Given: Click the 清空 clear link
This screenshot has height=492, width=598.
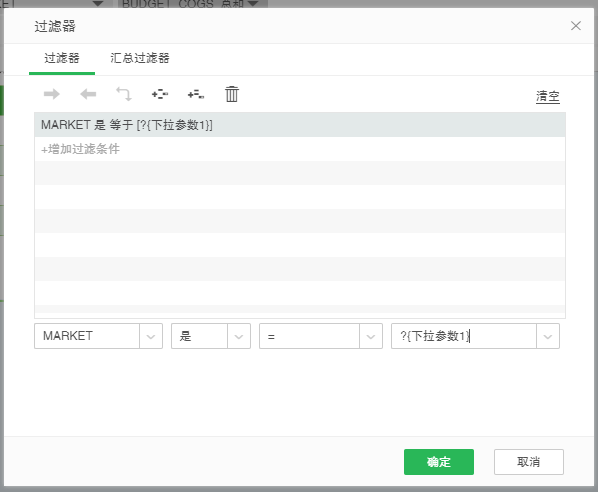Looking at the screenshot, I should coord(548,96).
